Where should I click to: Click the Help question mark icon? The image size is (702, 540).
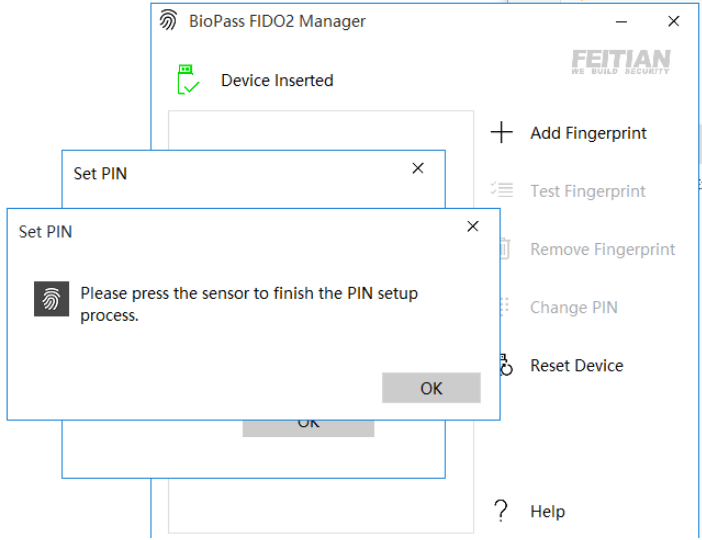coord(502,511)
